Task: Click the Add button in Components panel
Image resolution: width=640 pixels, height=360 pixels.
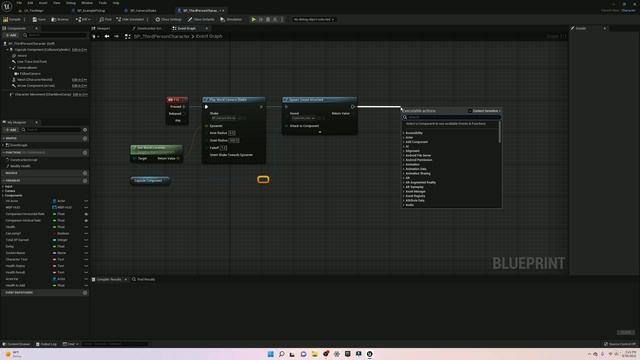Action: coord(11,35)
